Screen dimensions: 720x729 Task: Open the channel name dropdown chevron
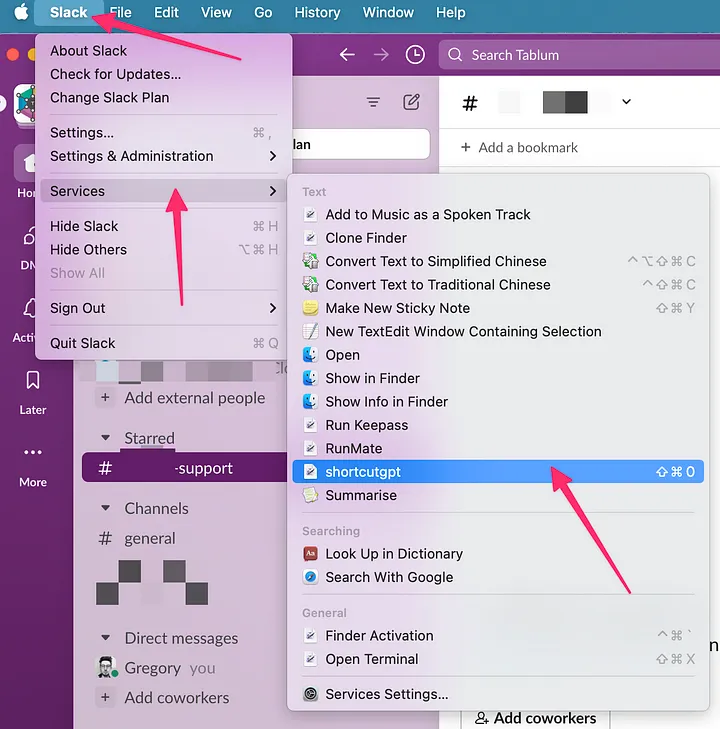(626, 102)
